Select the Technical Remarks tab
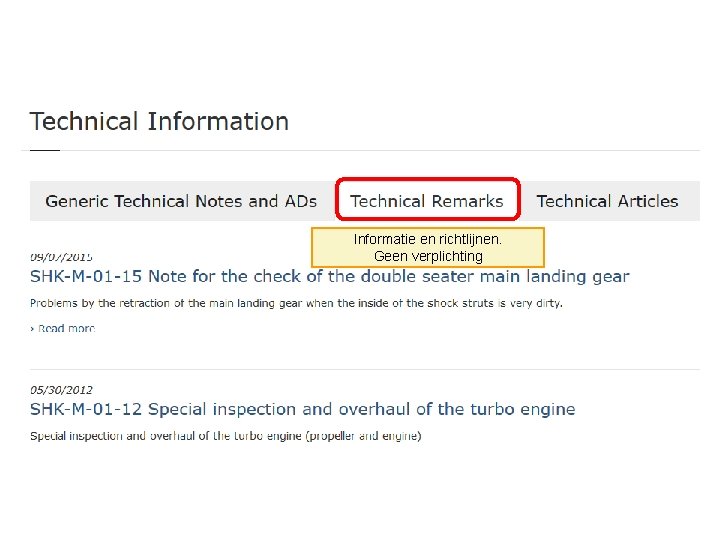Screen dimensions: 720x540 coord(427,201)
